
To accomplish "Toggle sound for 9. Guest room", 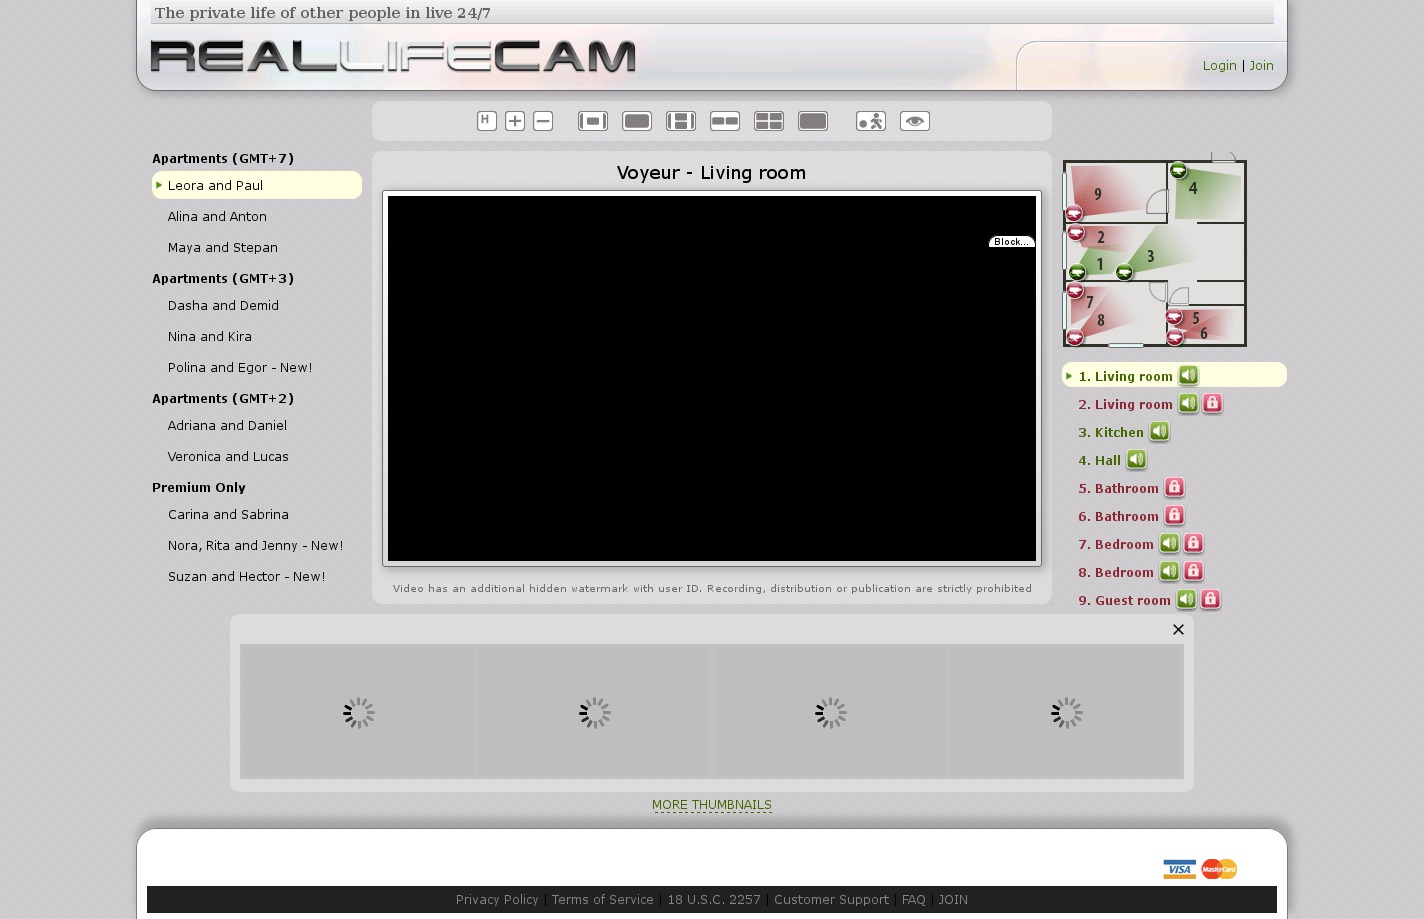I will (x=1186, y=599).
